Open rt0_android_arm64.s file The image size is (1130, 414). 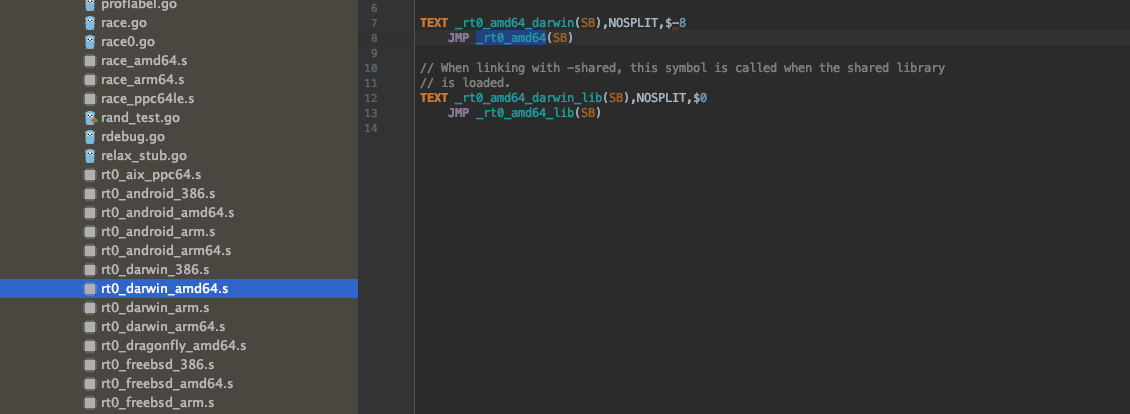[x=166, y=250]
